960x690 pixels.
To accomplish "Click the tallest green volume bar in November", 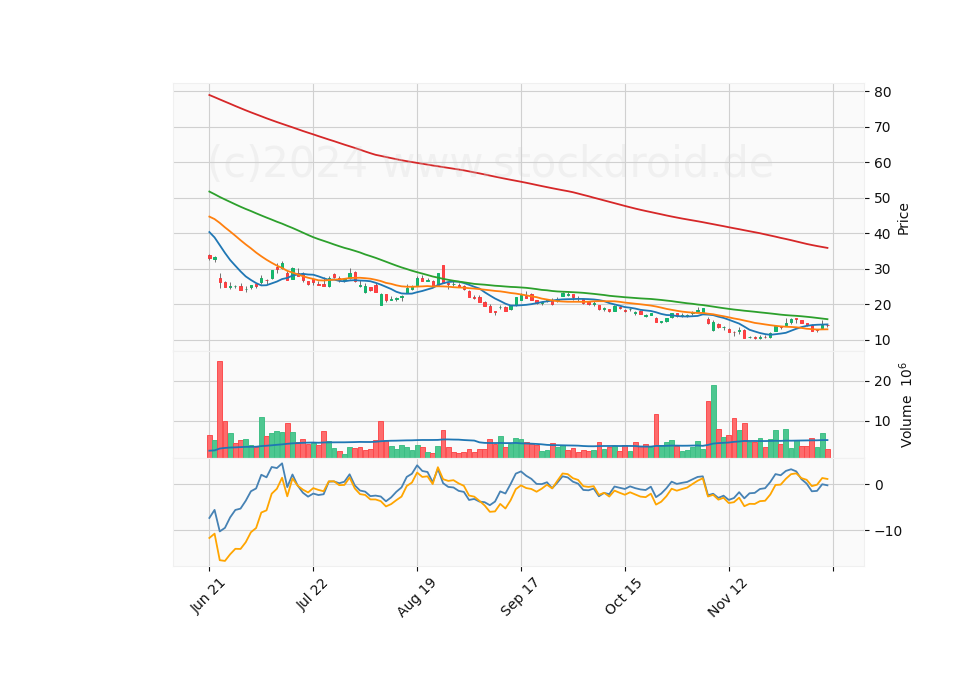I will 714,421.
